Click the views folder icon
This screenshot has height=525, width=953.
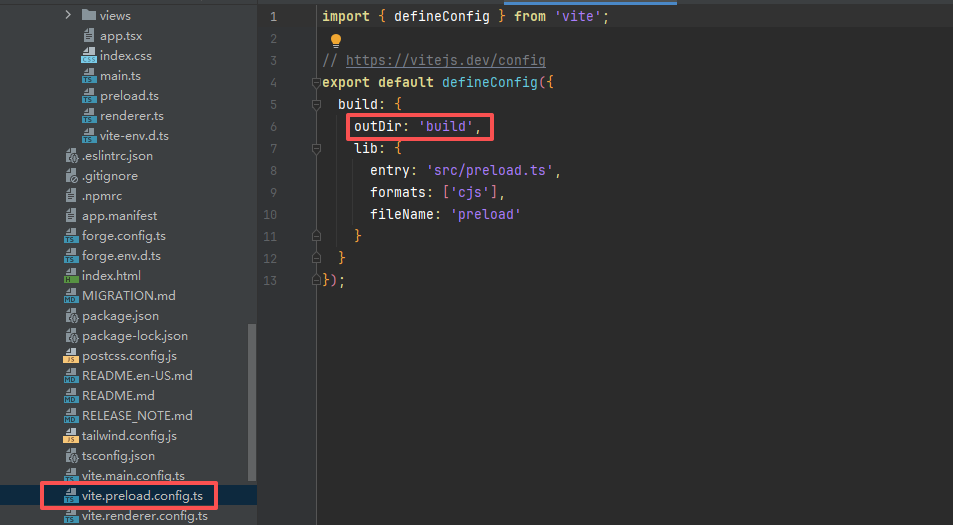coord(89,15)
